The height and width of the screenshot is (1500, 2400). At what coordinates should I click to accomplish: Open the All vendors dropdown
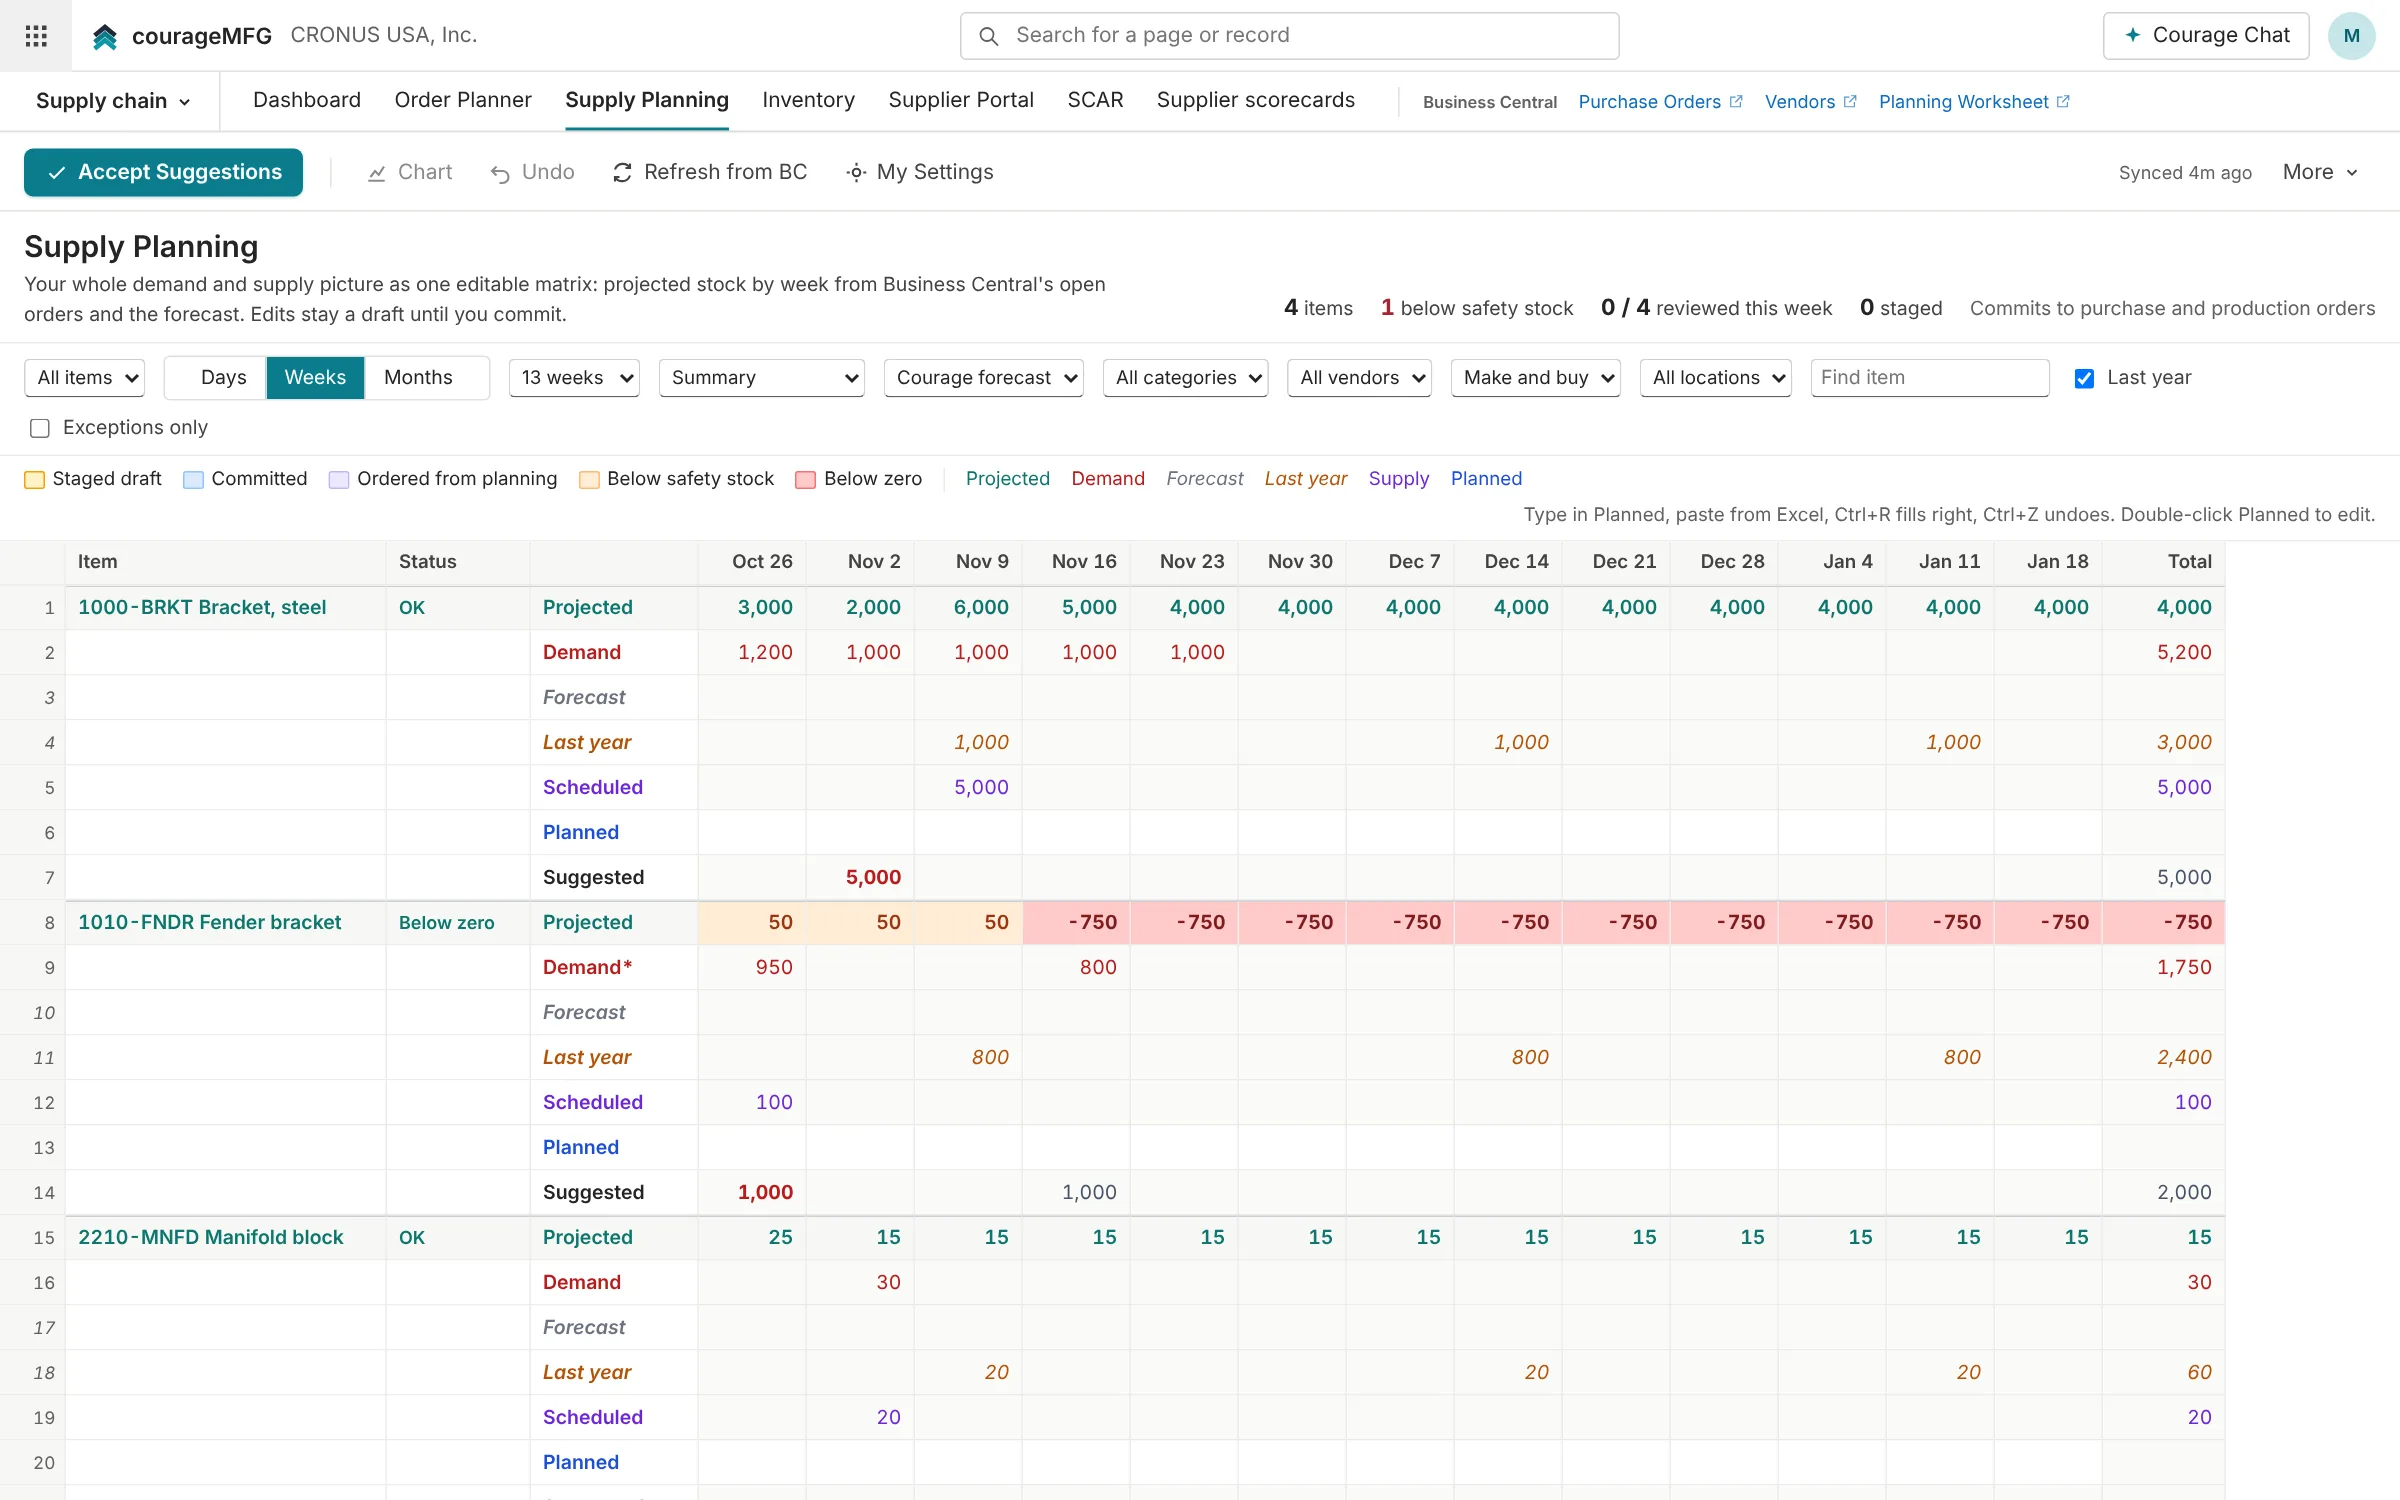click(x=1360, y=378)
